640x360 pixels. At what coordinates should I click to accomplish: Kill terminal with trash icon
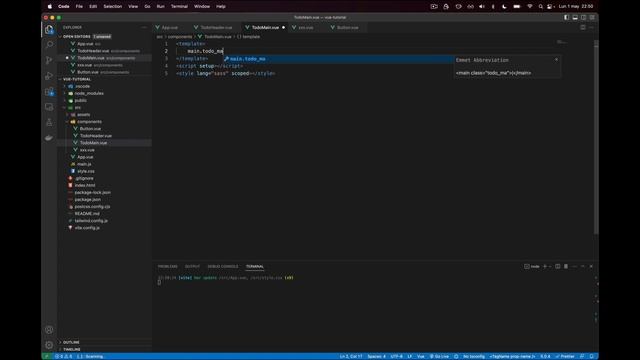pyautogui.click(x=566, y=267)
